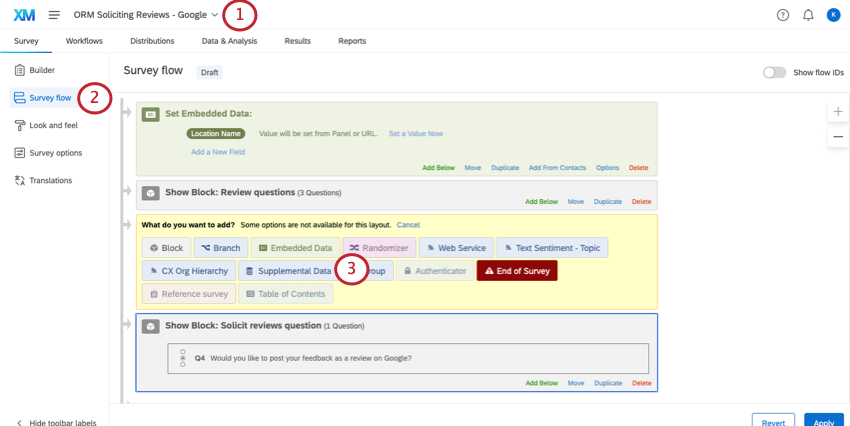Add a Text Sentiment - Topic element
The width and height of the screenshot is (850, 426).
pyautogui.click(x=552, y=248)
